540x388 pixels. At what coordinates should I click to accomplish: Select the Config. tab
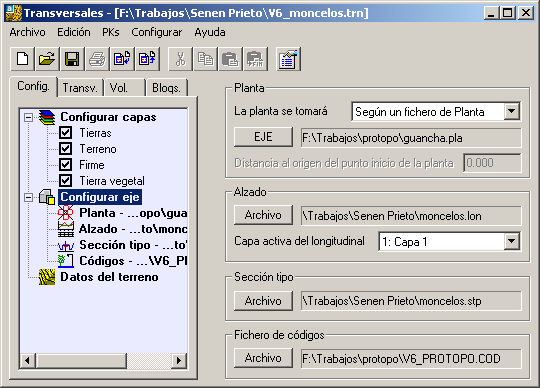pos(33,86)
